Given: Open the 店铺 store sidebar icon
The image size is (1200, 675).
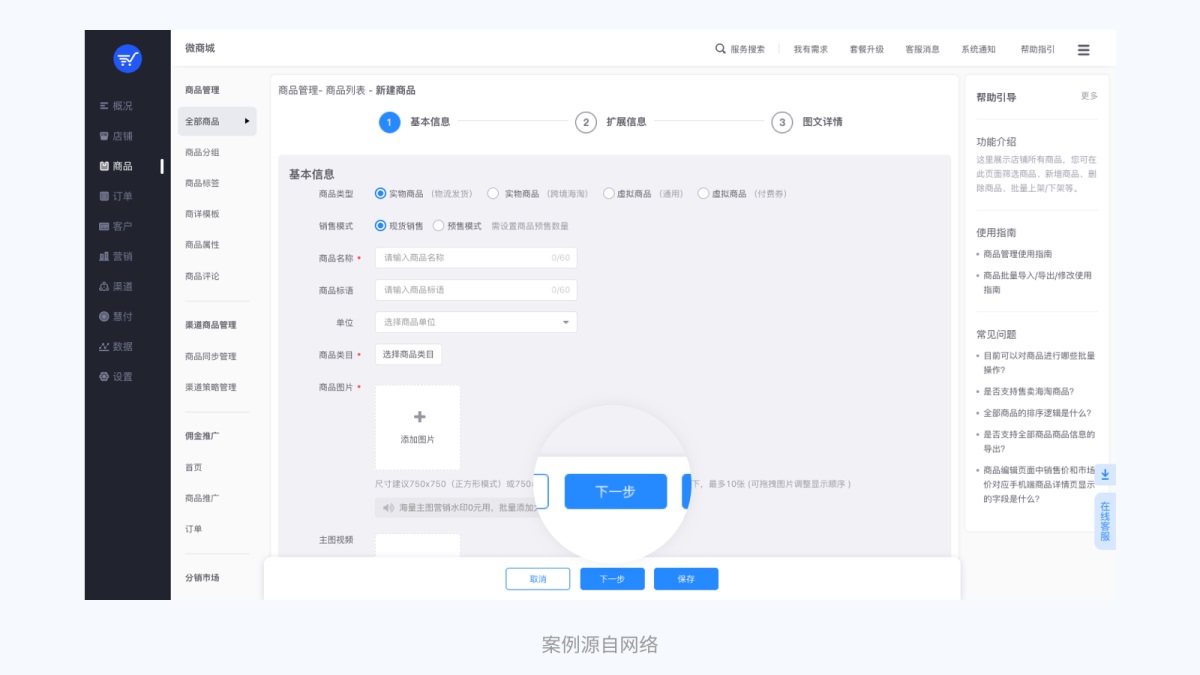Looking at the screenshot, I should tap(104, 136).
